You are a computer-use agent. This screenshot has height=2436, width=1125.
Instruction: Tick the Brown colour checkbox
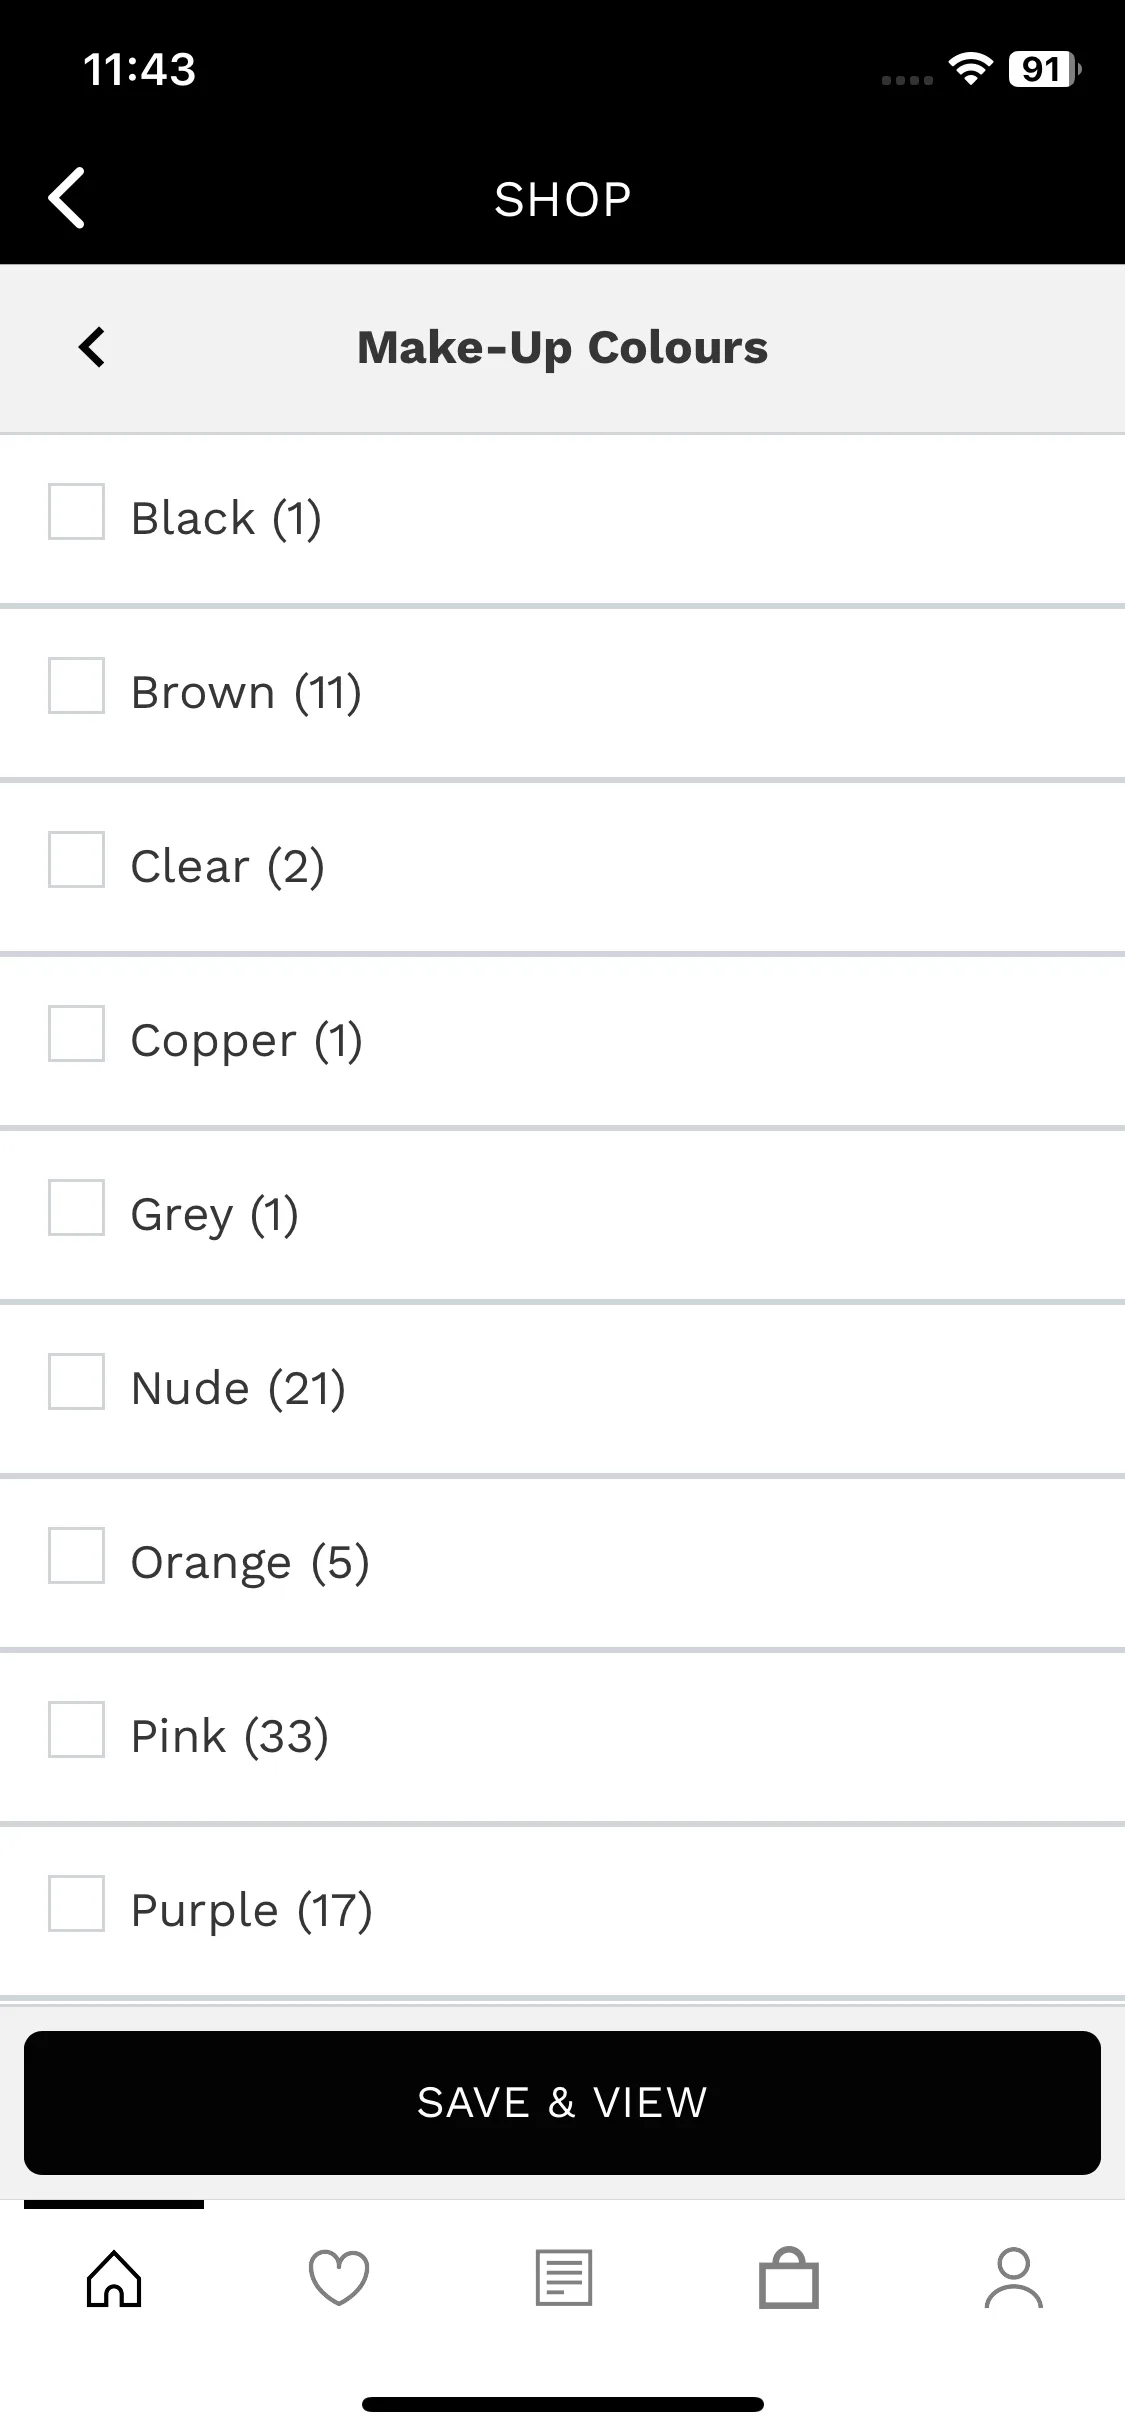[77, 686]
